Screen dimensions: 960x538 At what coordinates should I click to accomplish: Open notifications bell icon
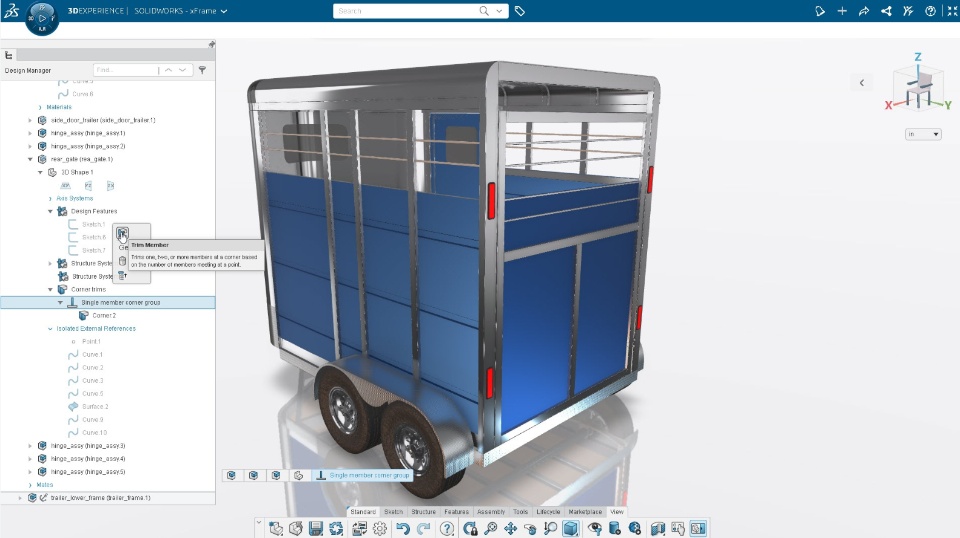coord(820,11)
